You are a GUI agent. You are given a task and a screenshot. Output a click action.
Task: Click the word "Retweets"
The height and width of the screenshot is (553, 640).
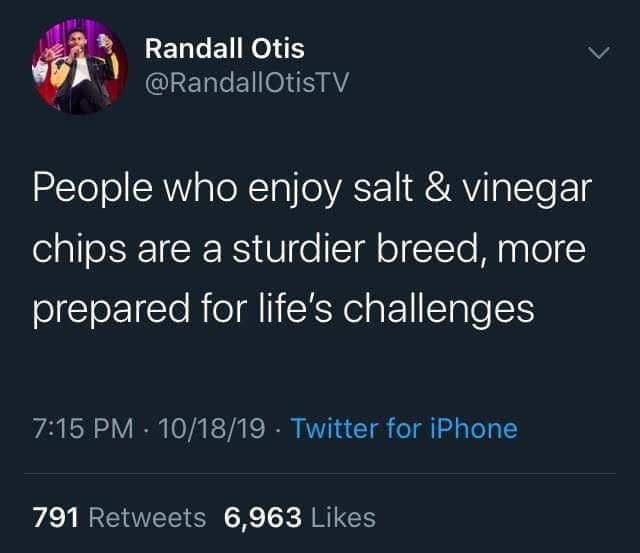pos(147,517)
